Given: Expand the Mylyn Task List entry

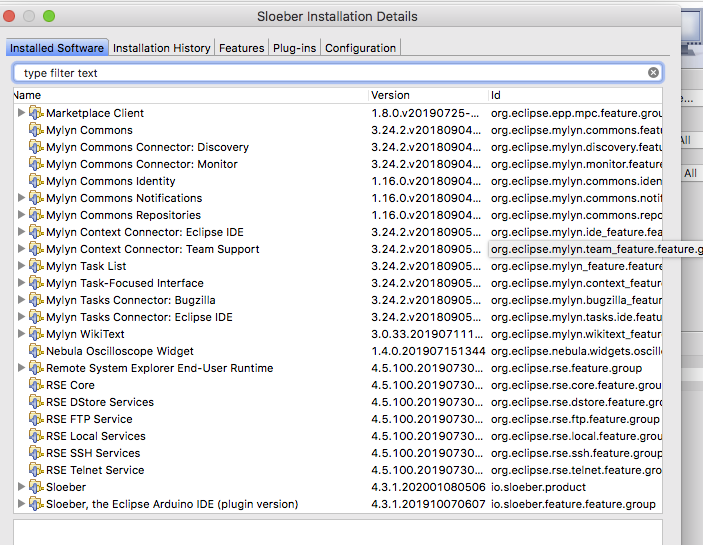Looking at the screenshot, I should (21, 266).
